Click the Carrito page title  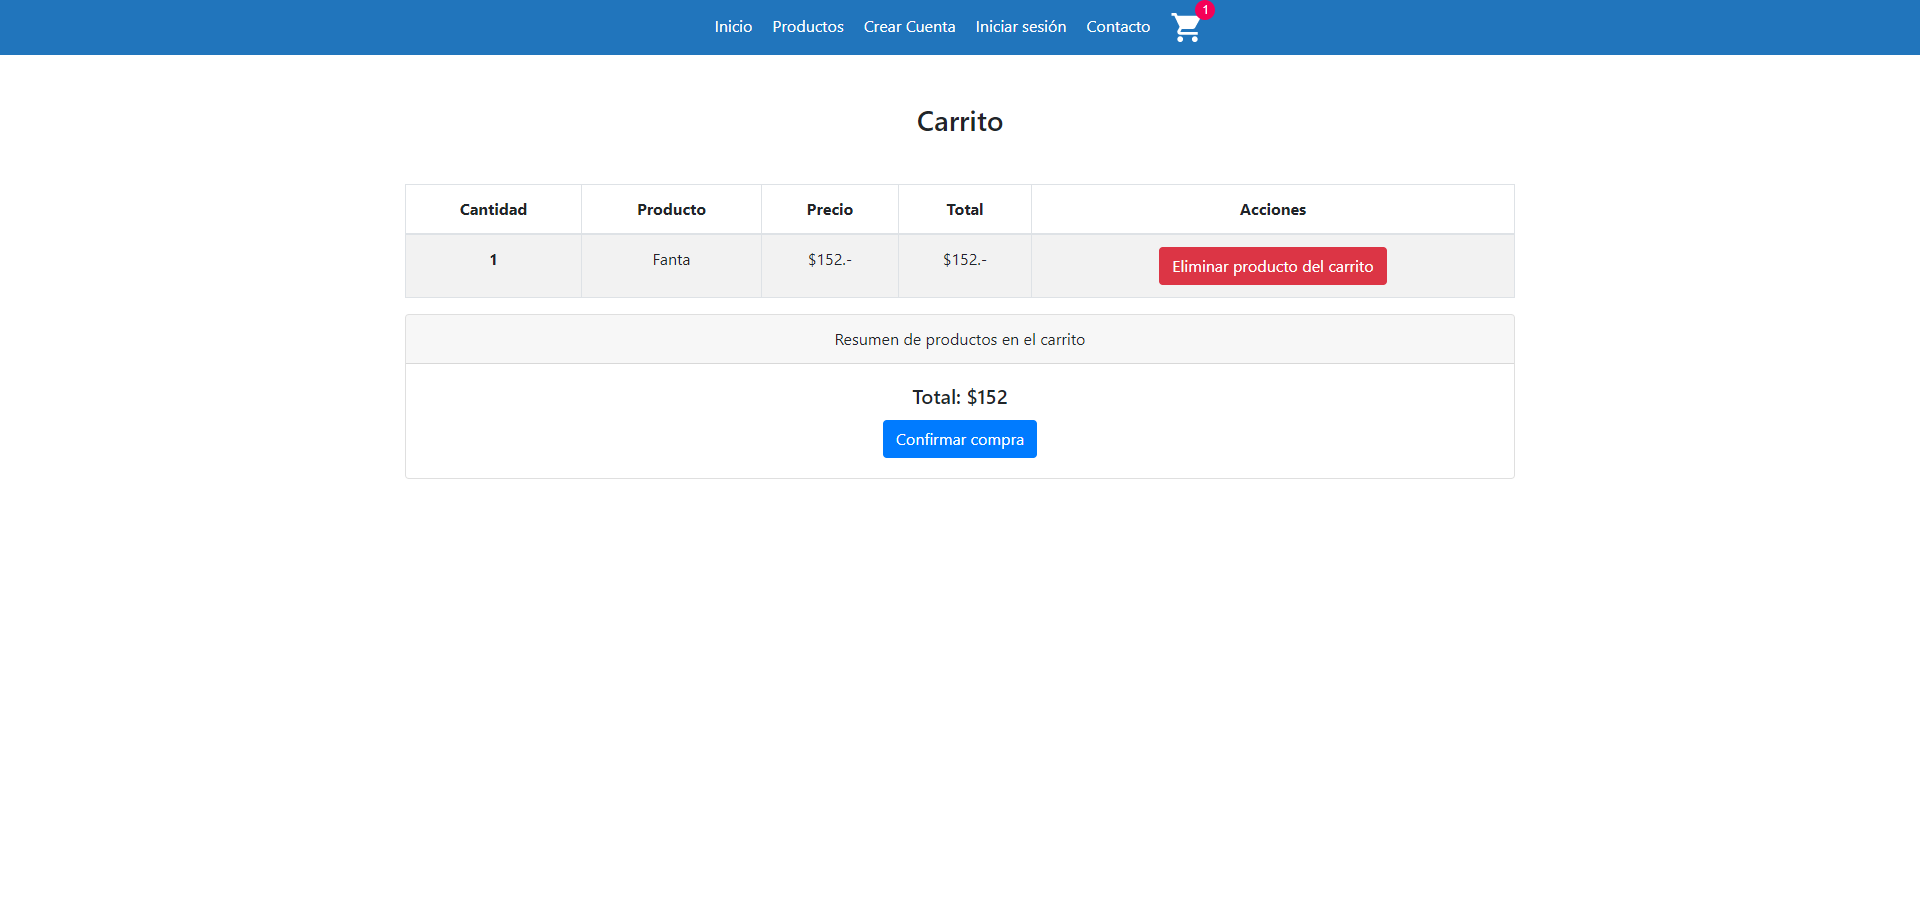[x=959, y=121]
